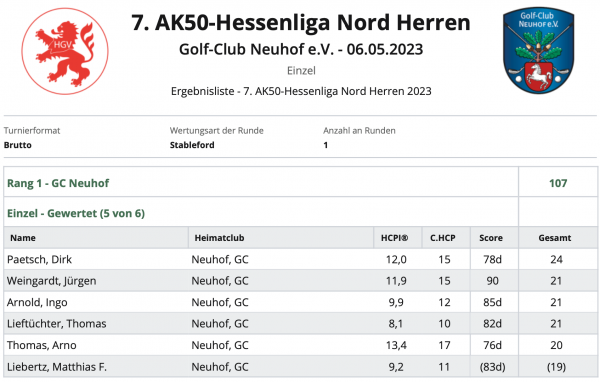Click the Einzel - Gewertet (5 von 6) label
This screenshot has width=600, height=382.
click(x=76, y=213)
